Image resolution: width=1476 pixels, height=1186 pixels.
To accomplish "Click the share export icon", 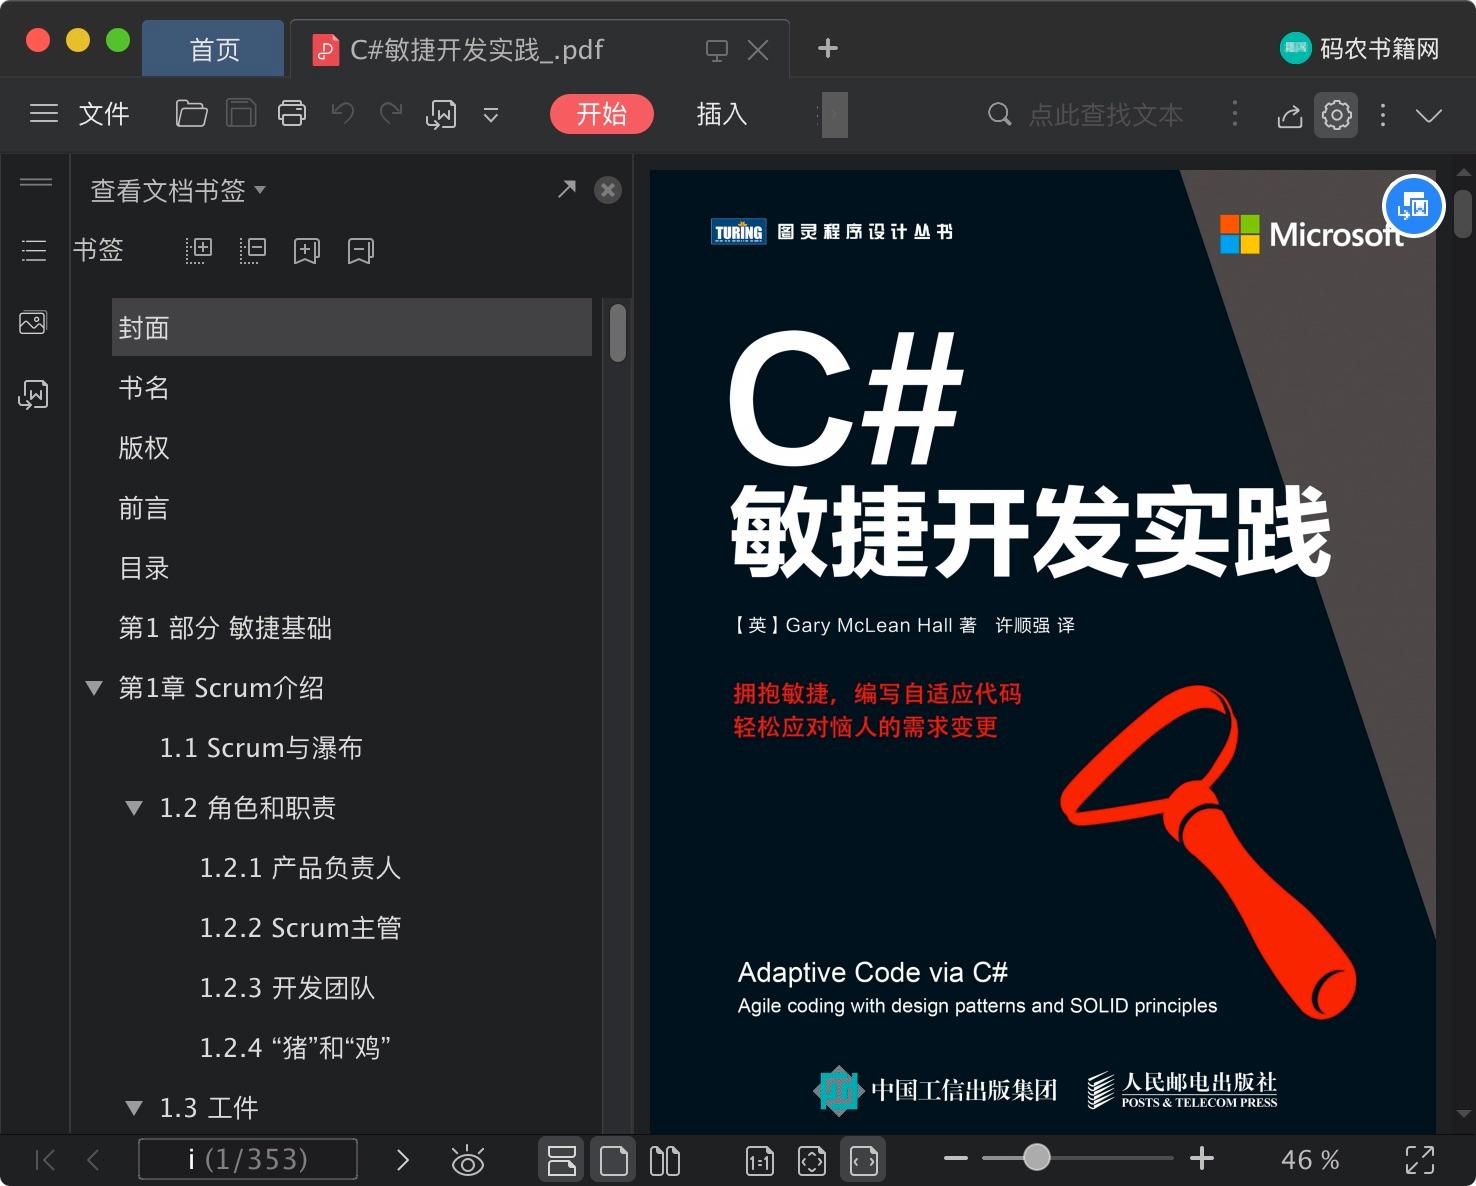I will [1290, 116].
